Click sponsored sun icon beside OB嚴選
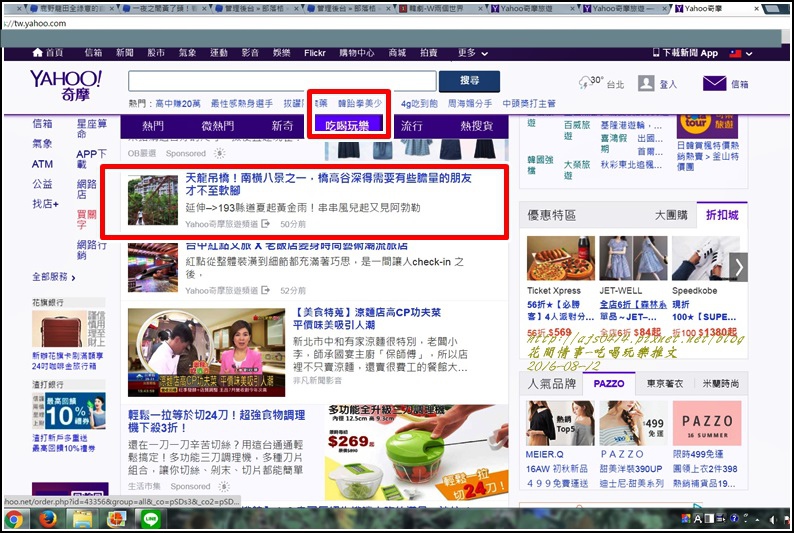The image size is (794, 533). (219, 153)
